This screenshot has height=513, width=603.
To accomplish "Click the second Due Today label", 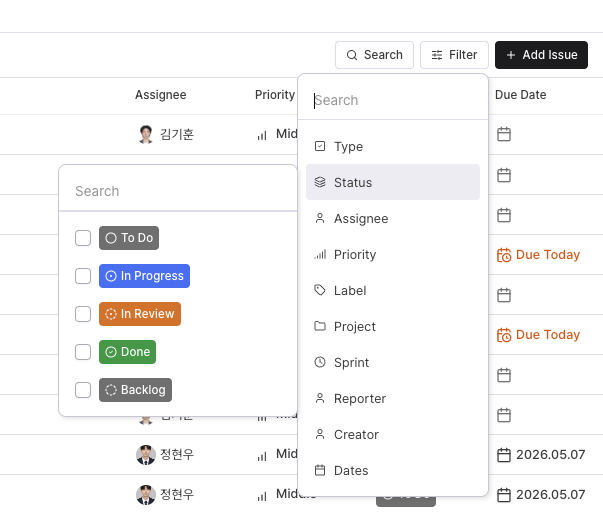I will (x=548, y=335).
